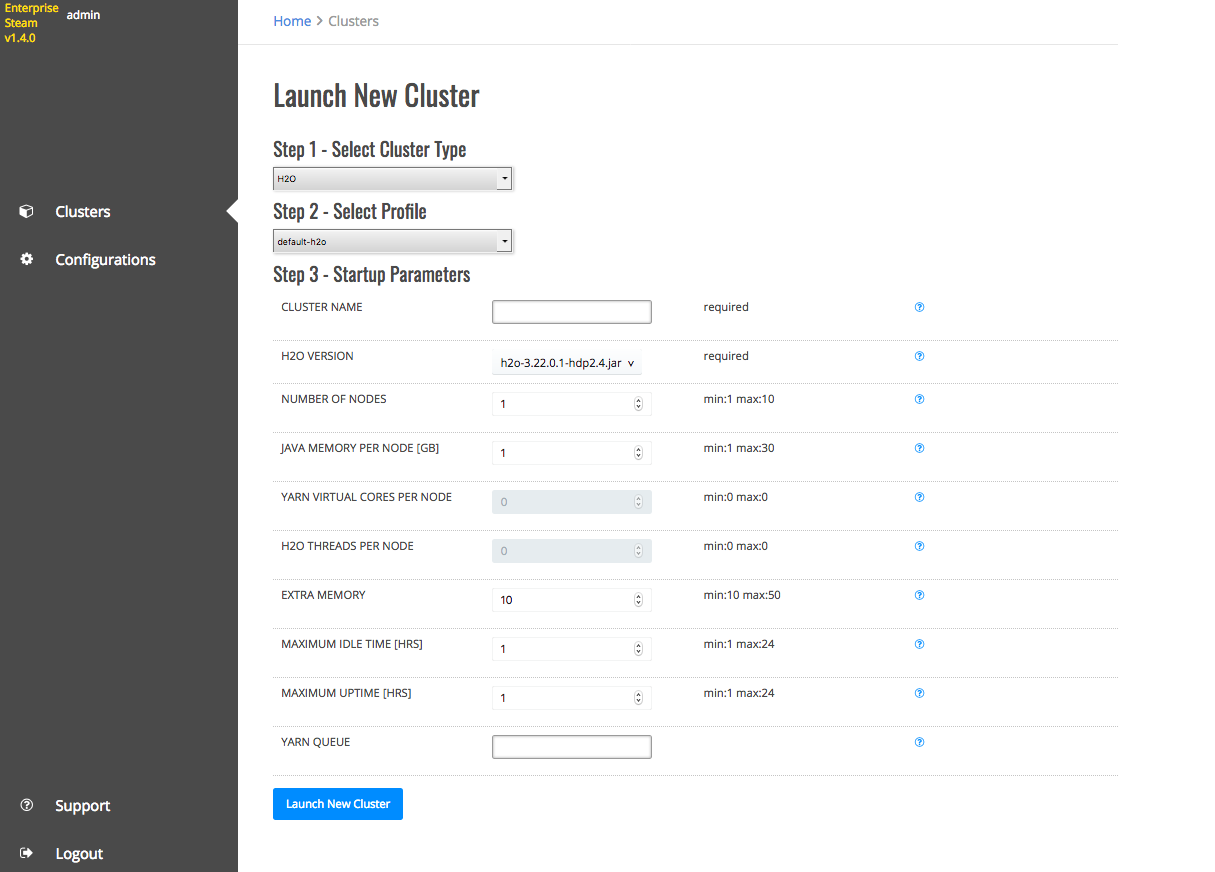Click the 'min:10 max:50' hint text
Viewport: 1215px width, 872px height.
pos(742,595)
